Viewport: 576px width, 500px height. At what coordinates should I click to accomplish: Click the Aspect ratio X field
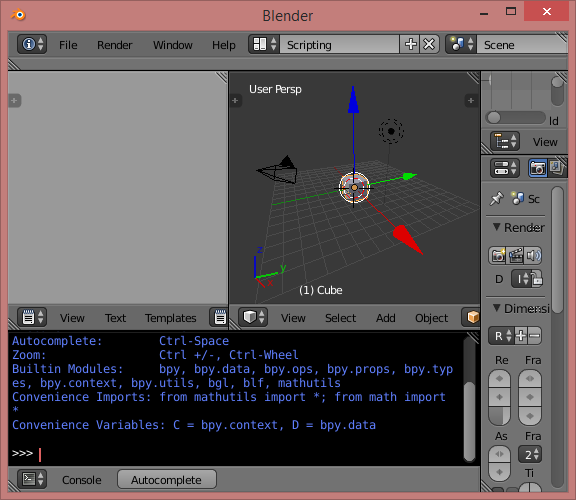499,454
